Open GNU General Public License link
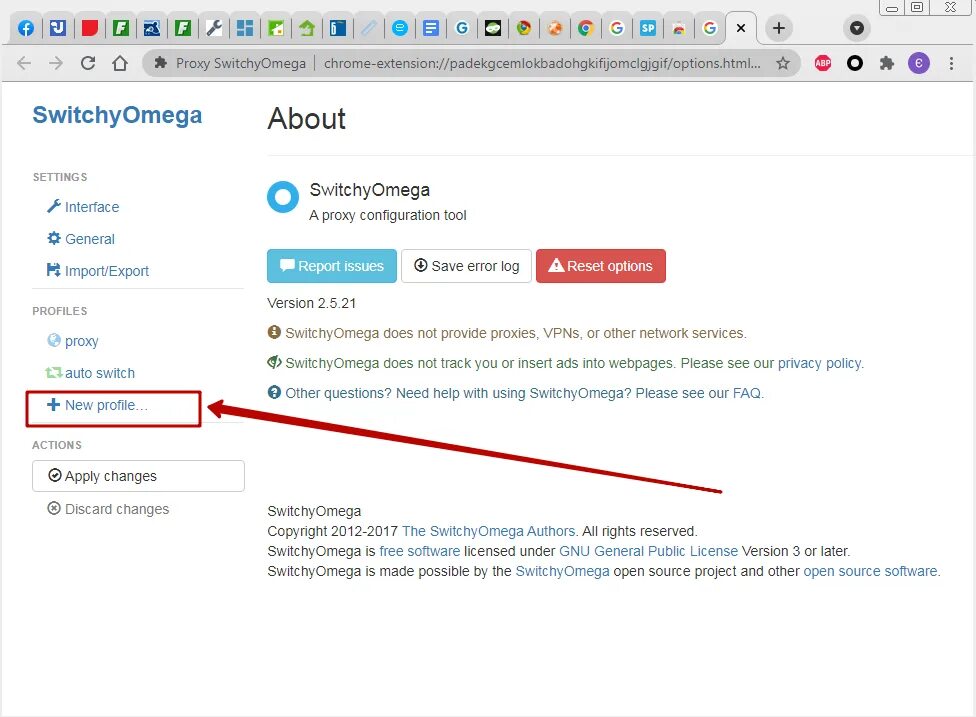The width and height of the screenshot is (976, 717). [649, 551]
